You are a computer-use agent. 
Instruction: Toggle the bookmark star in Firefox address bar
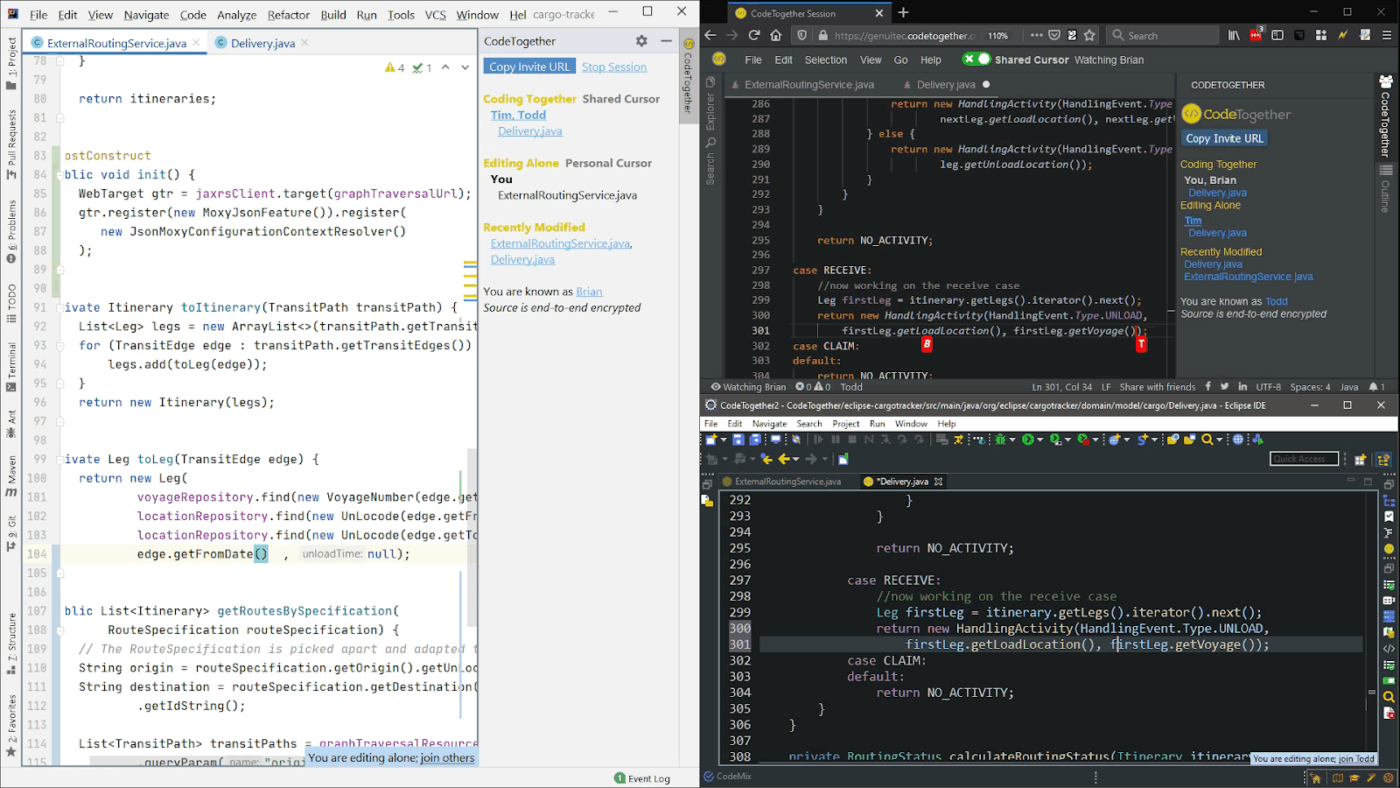[x=1090, y=34]
